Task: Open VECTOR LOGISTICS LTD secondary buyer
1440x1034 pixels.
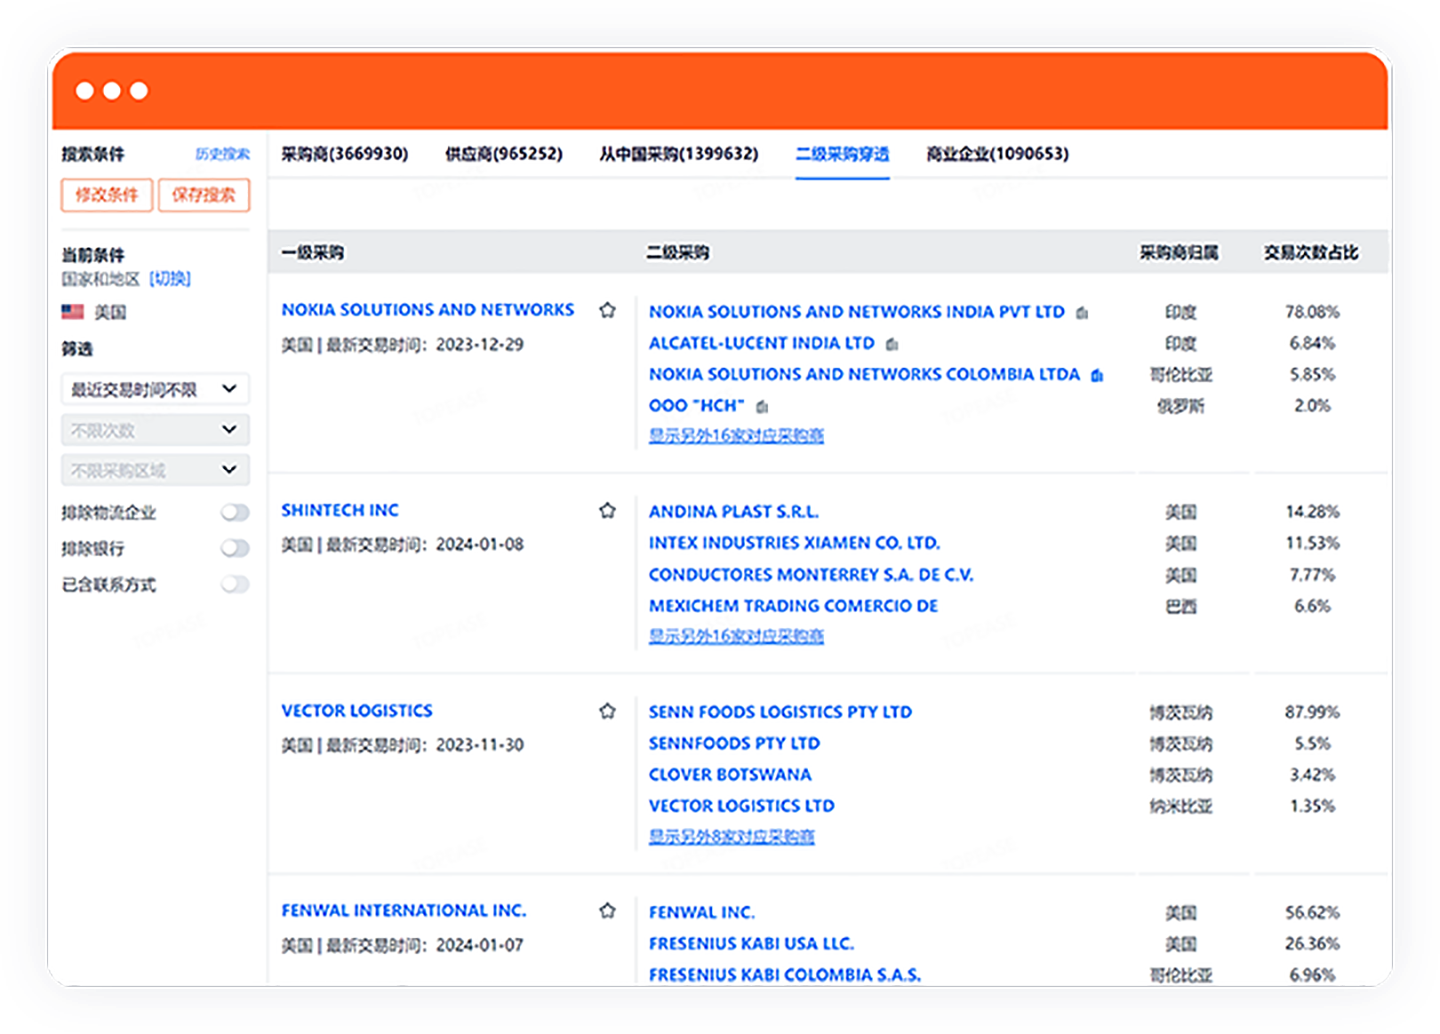Action: [742, 806]
